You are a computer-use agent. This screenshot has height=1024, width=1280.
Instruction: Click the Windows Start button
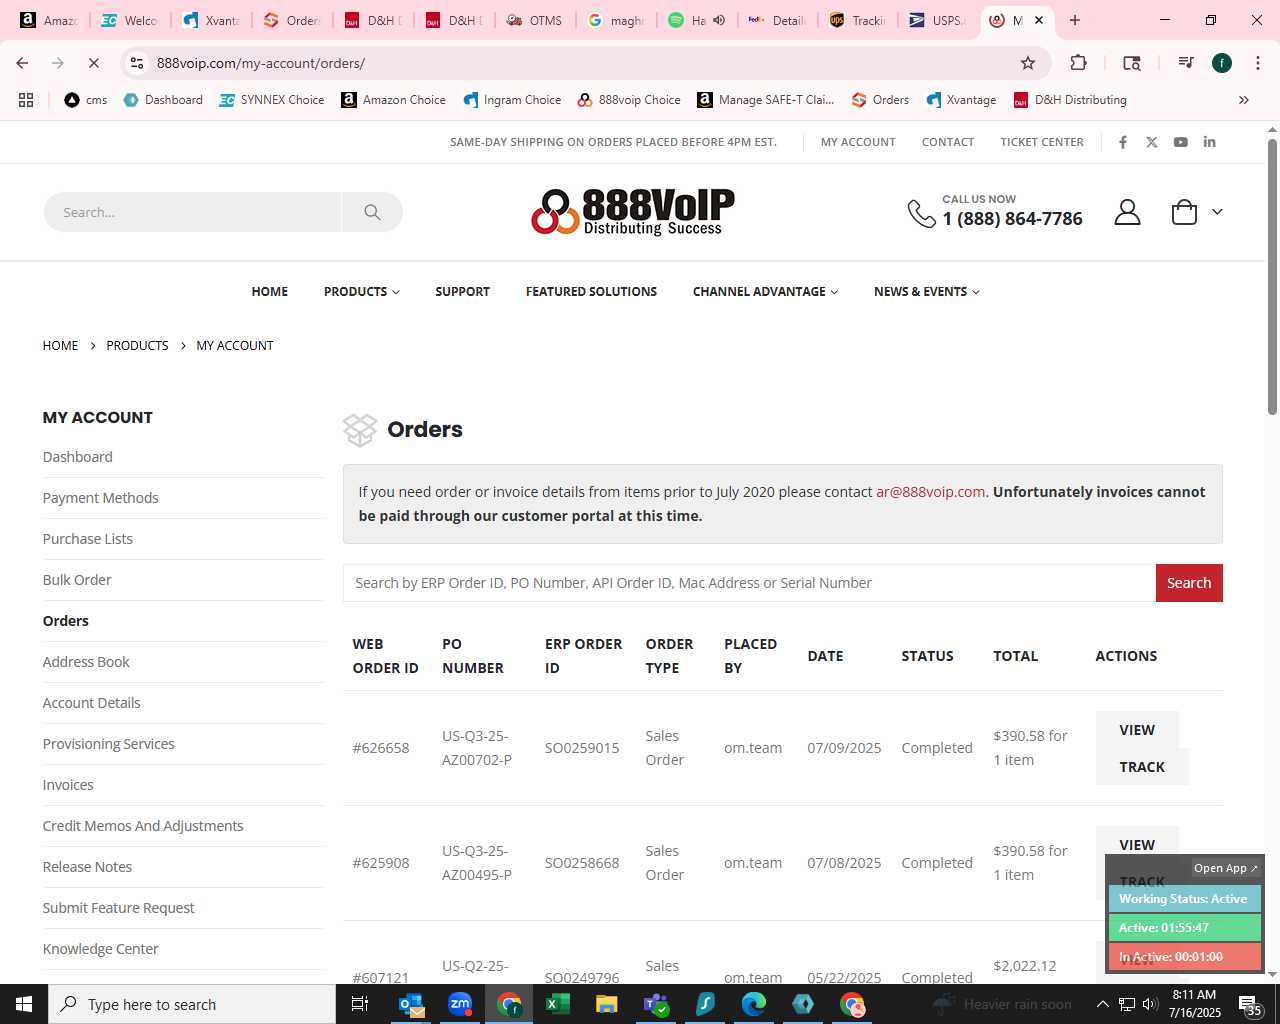(24, 1004)
